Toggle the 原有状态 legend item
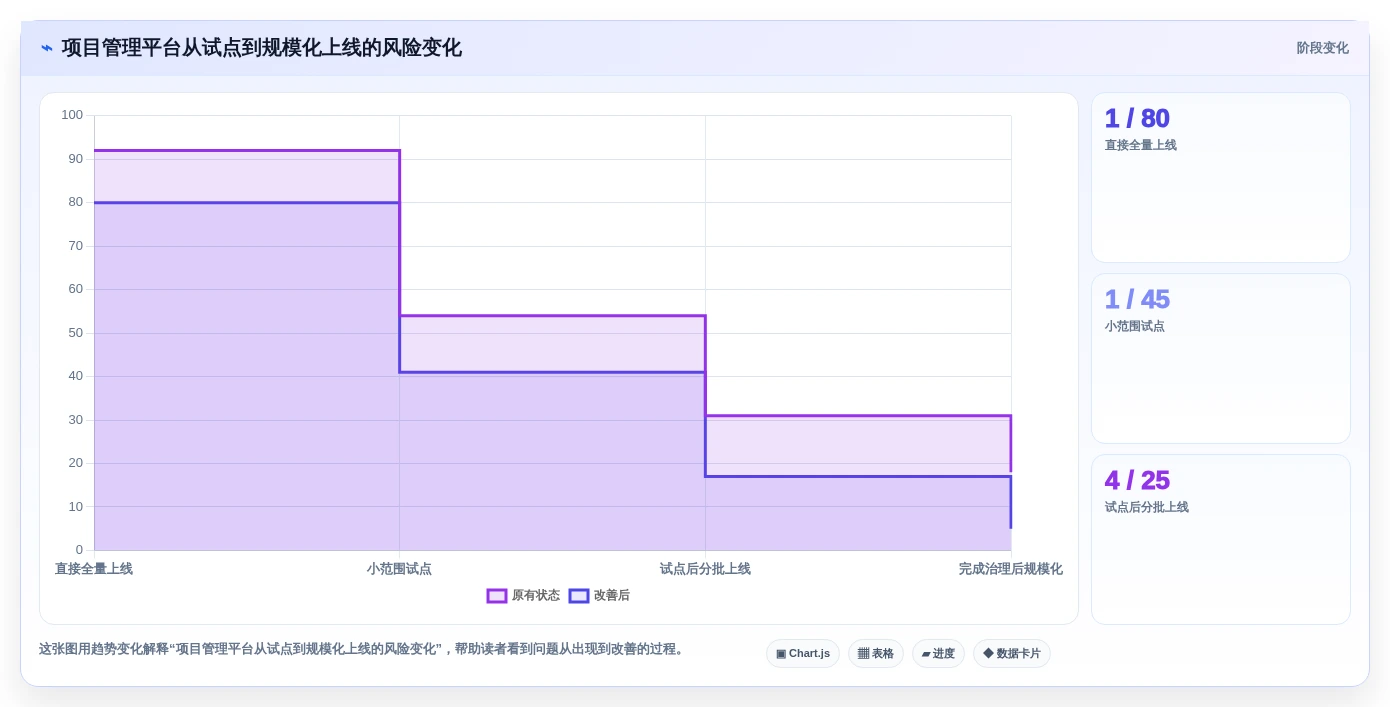Viewport: 1390px width, 707px height. [523, 596]
